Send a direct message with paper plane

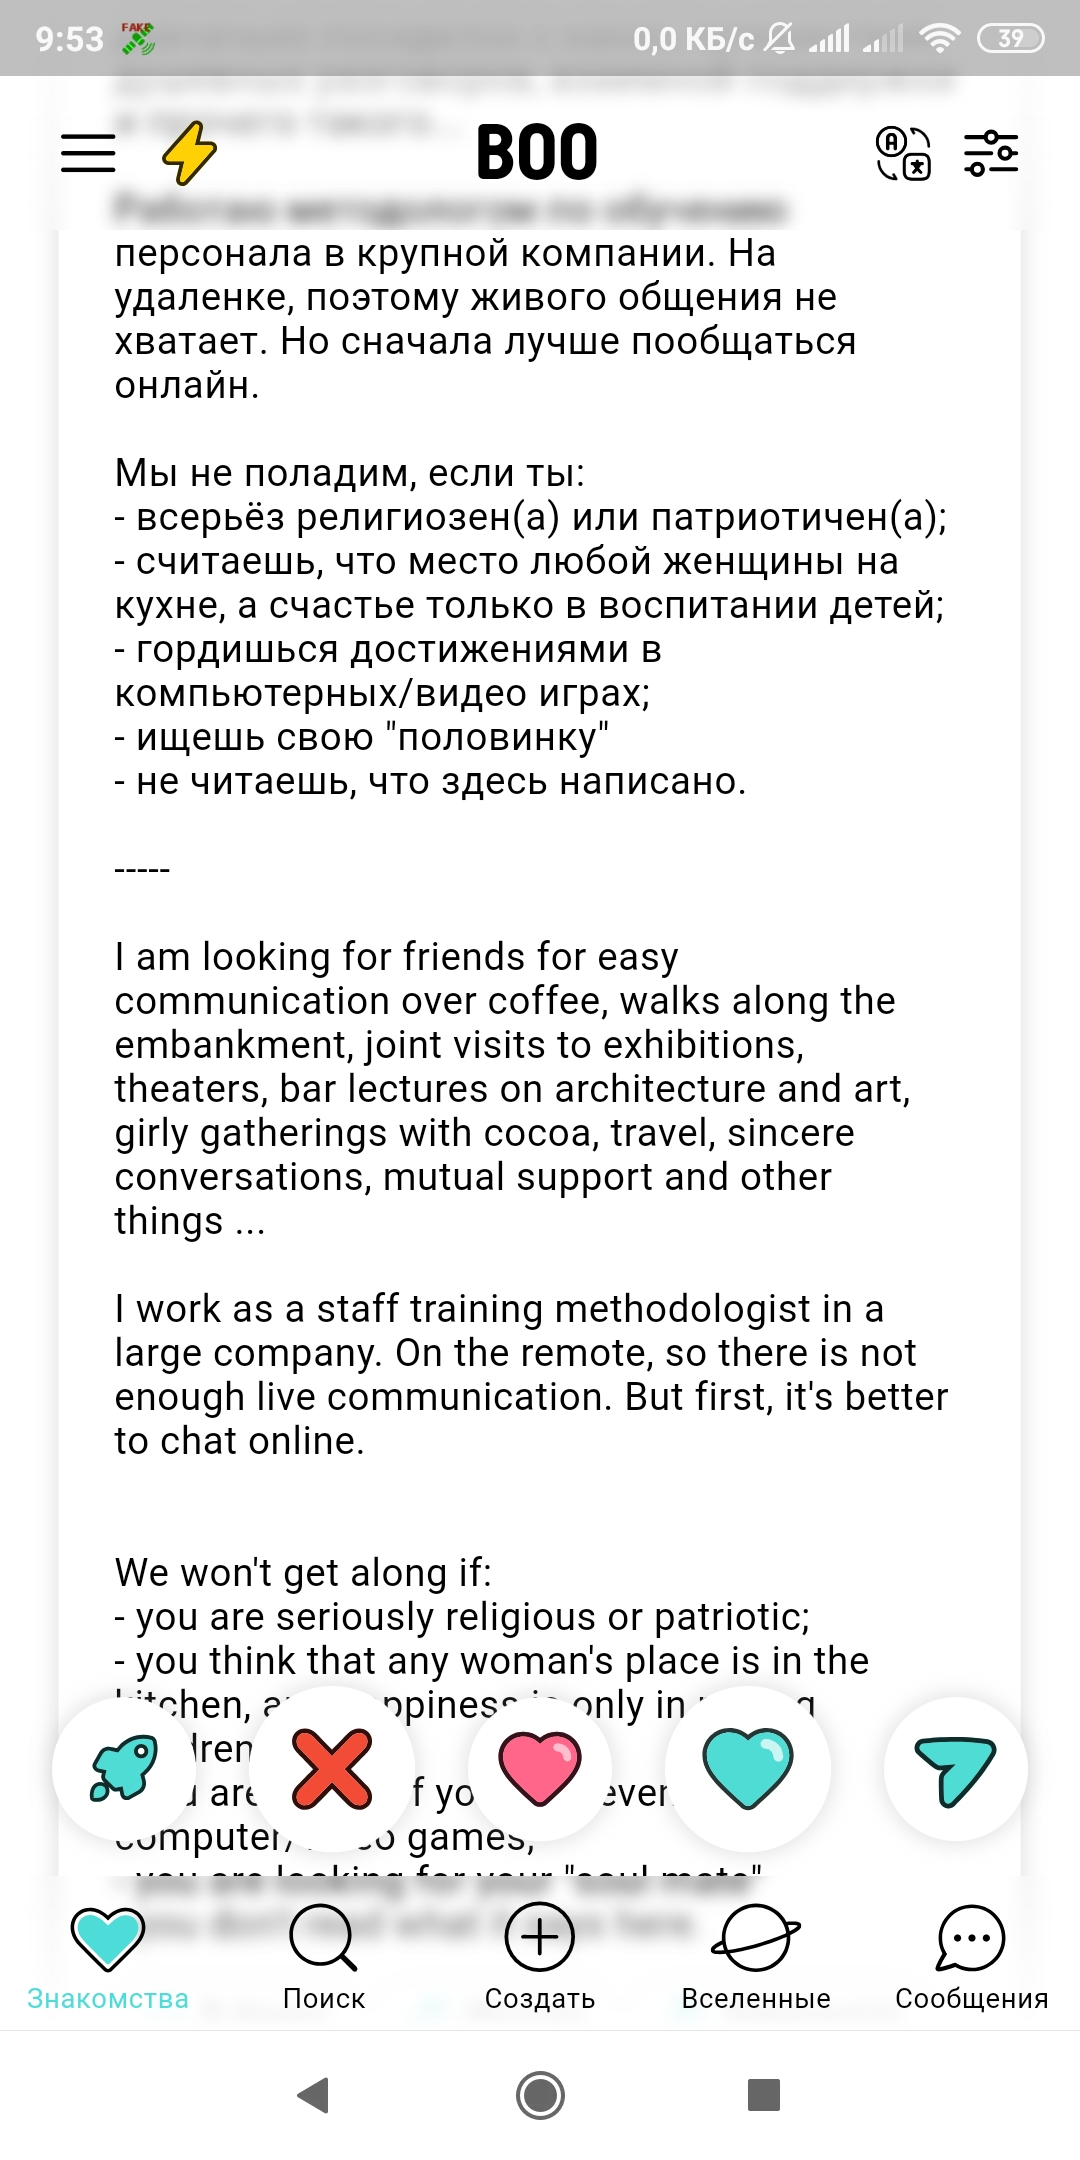(955, 1768)
